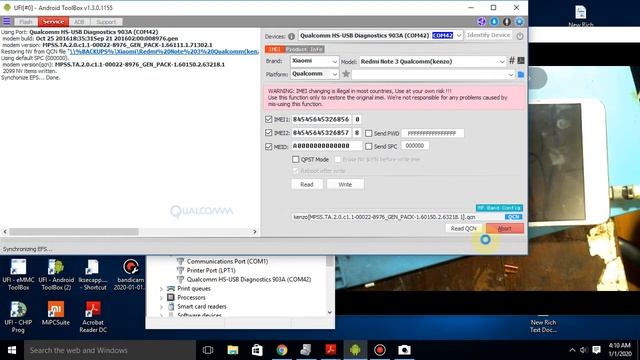
Task: Expand Smart card readers in Device Manager
Action: pos(161,307)
